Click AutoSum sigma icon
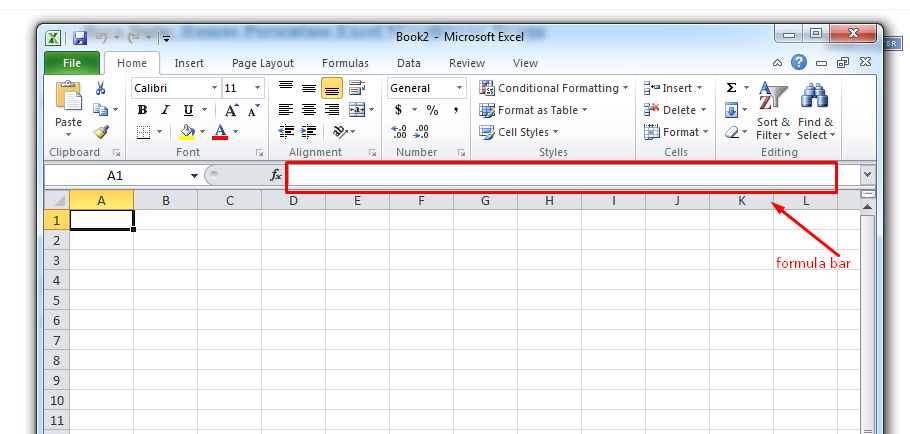The image size is (910, 434). (731, 88)
